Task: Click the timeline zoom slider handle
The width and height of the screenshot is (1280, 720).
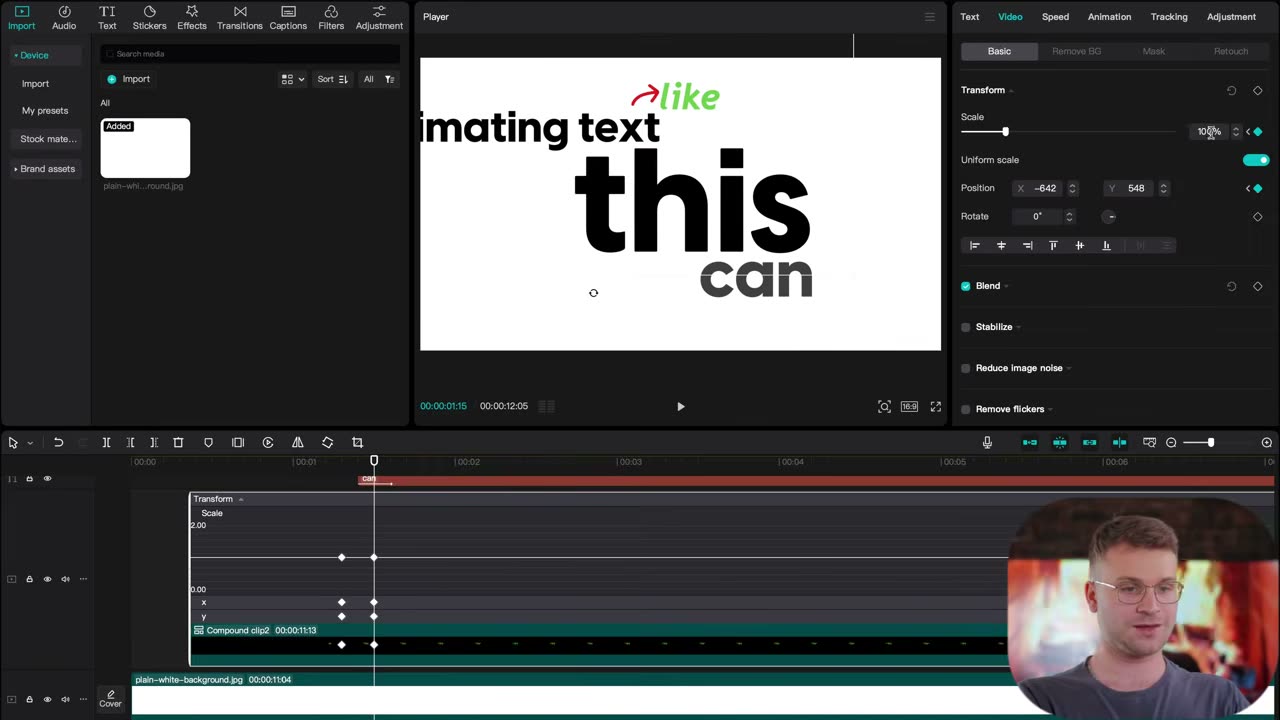Action: [x=1210, y=442]
